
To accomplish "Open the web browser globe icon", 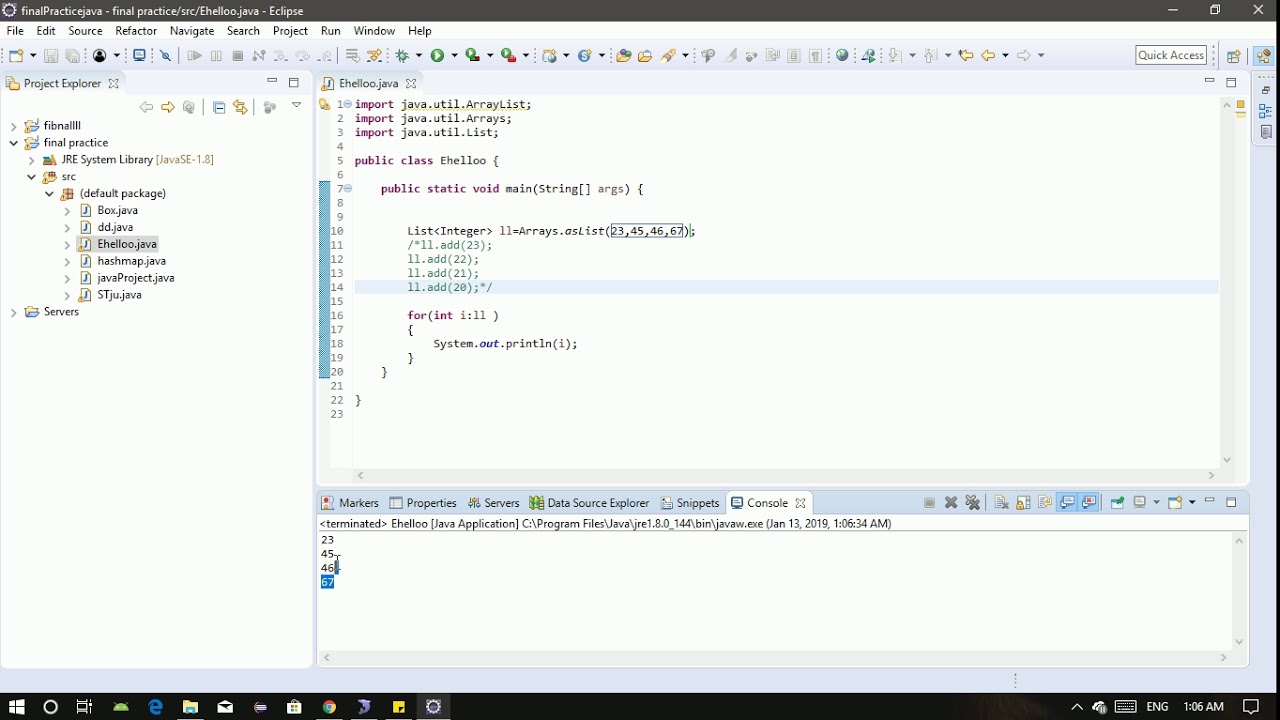I will coord(843,56).
